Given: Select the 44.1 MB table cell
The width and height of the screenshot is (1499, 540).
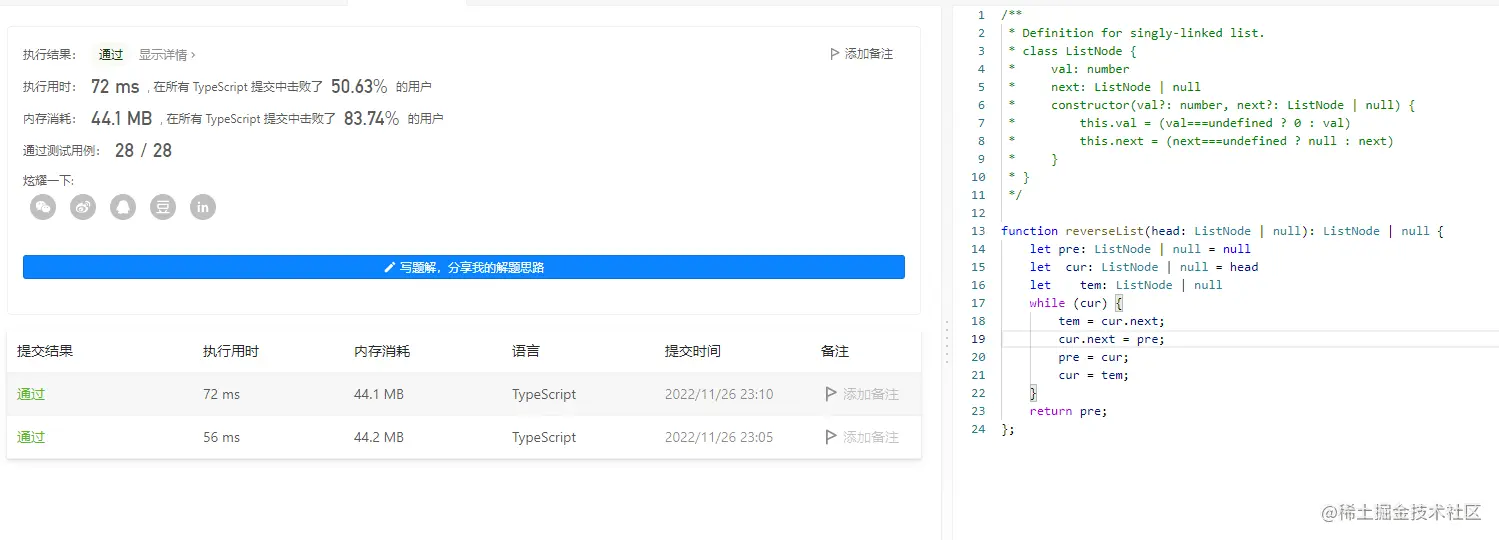Looking at the screenshot, I should pyautogui.click(x=379, y=394).
